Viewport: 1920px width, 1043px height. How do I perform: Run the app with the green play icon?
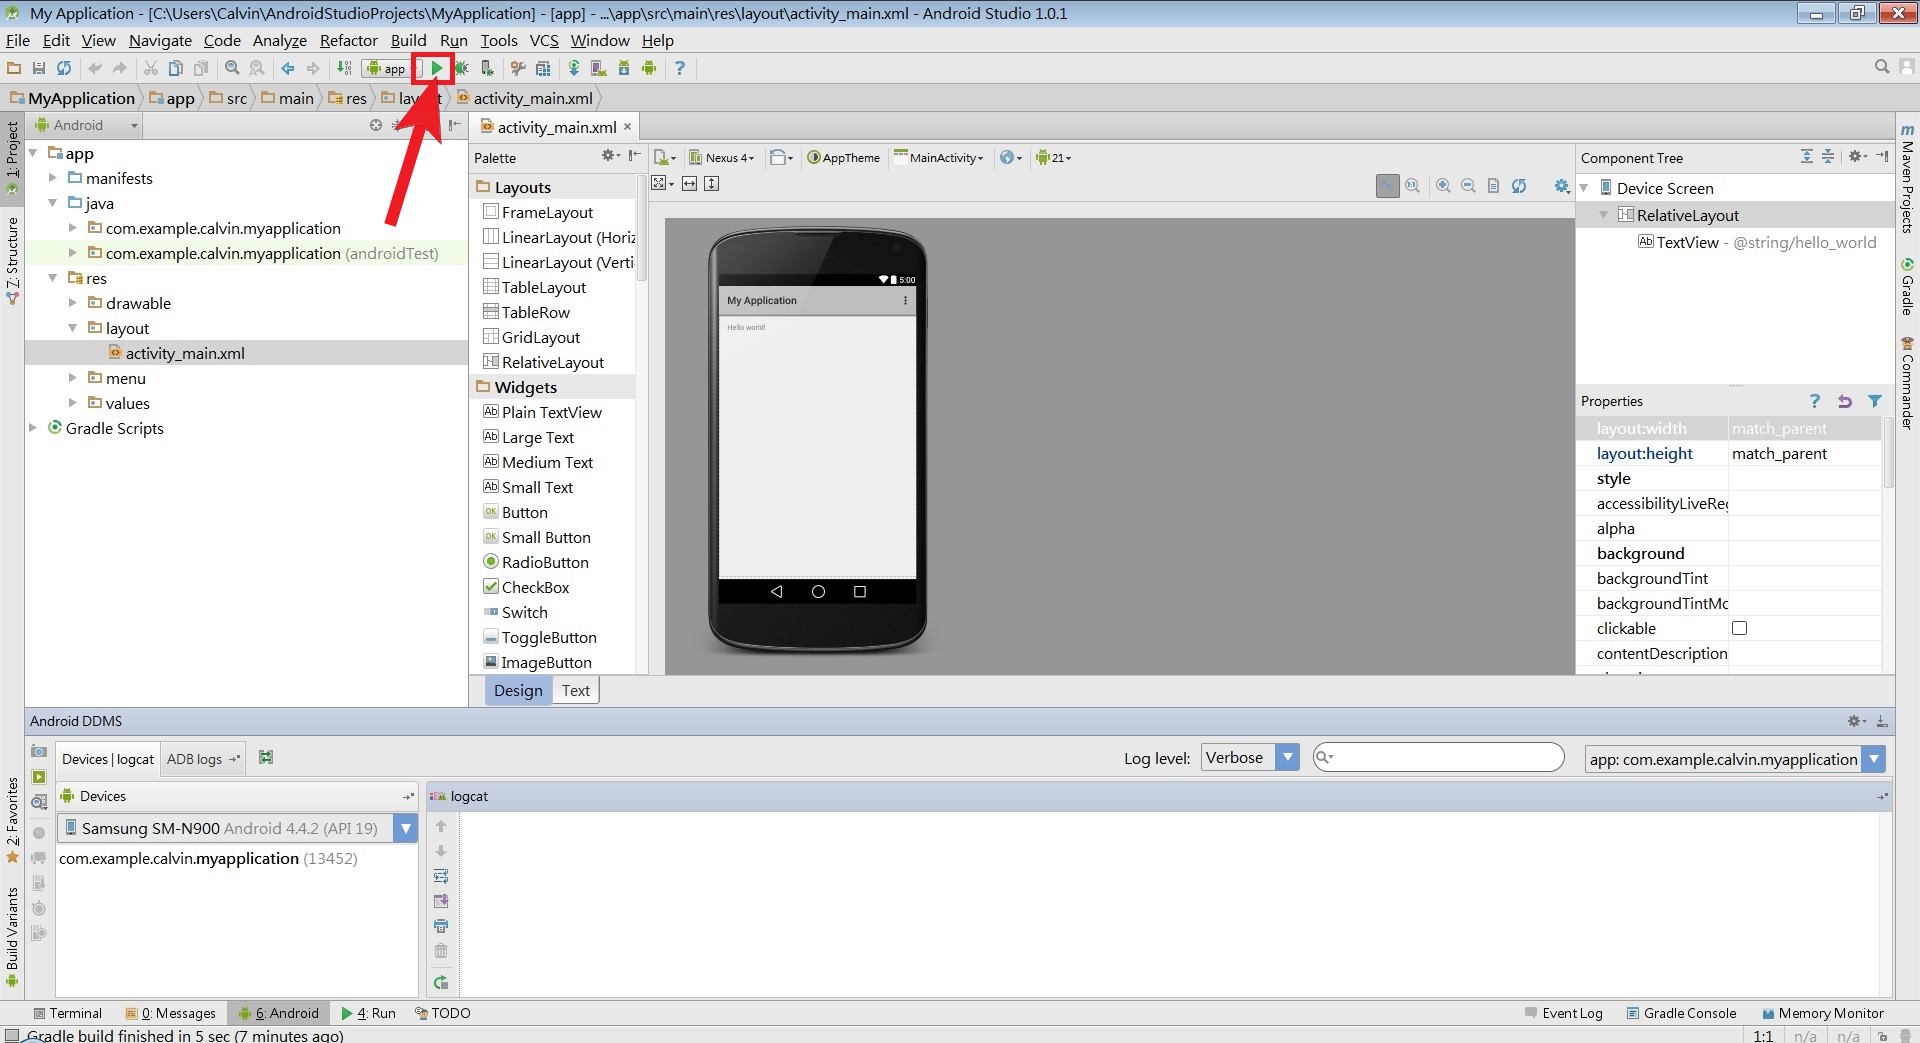(x=437, y=68)
